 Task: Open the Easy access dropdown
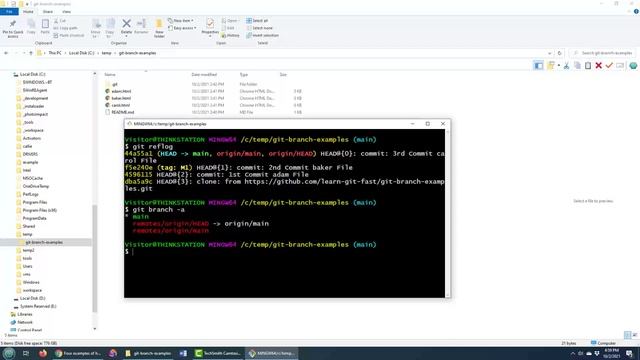[182, 28]
